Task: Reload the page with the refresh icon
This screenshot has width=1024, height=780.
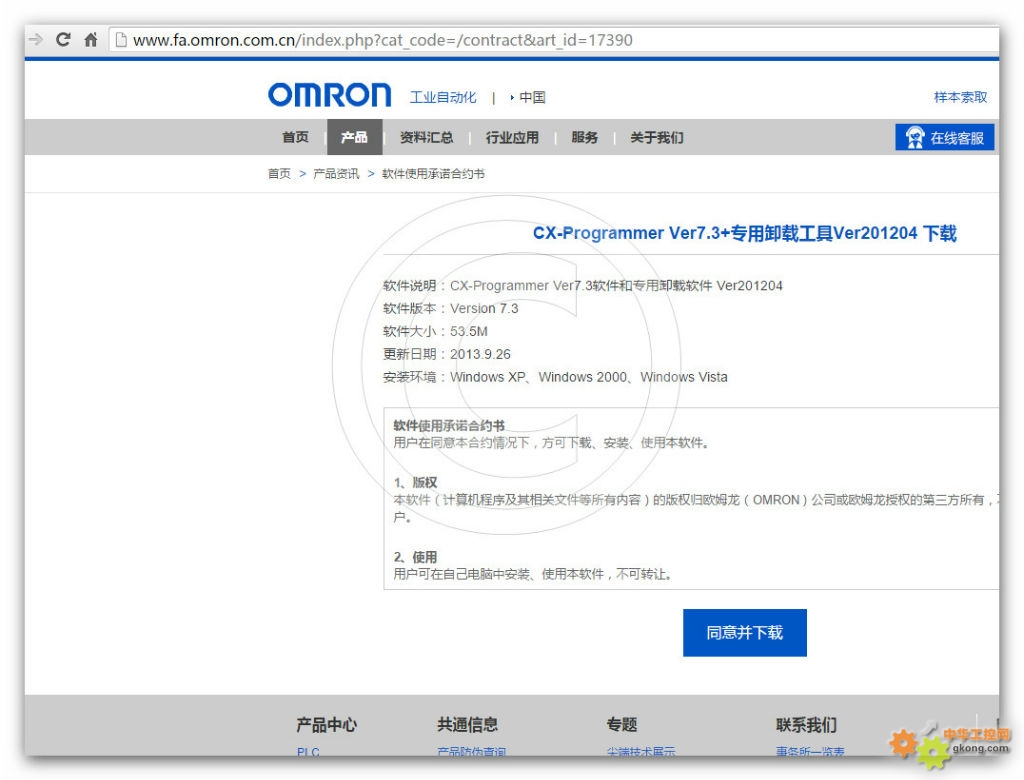Action: pos(63,40)
